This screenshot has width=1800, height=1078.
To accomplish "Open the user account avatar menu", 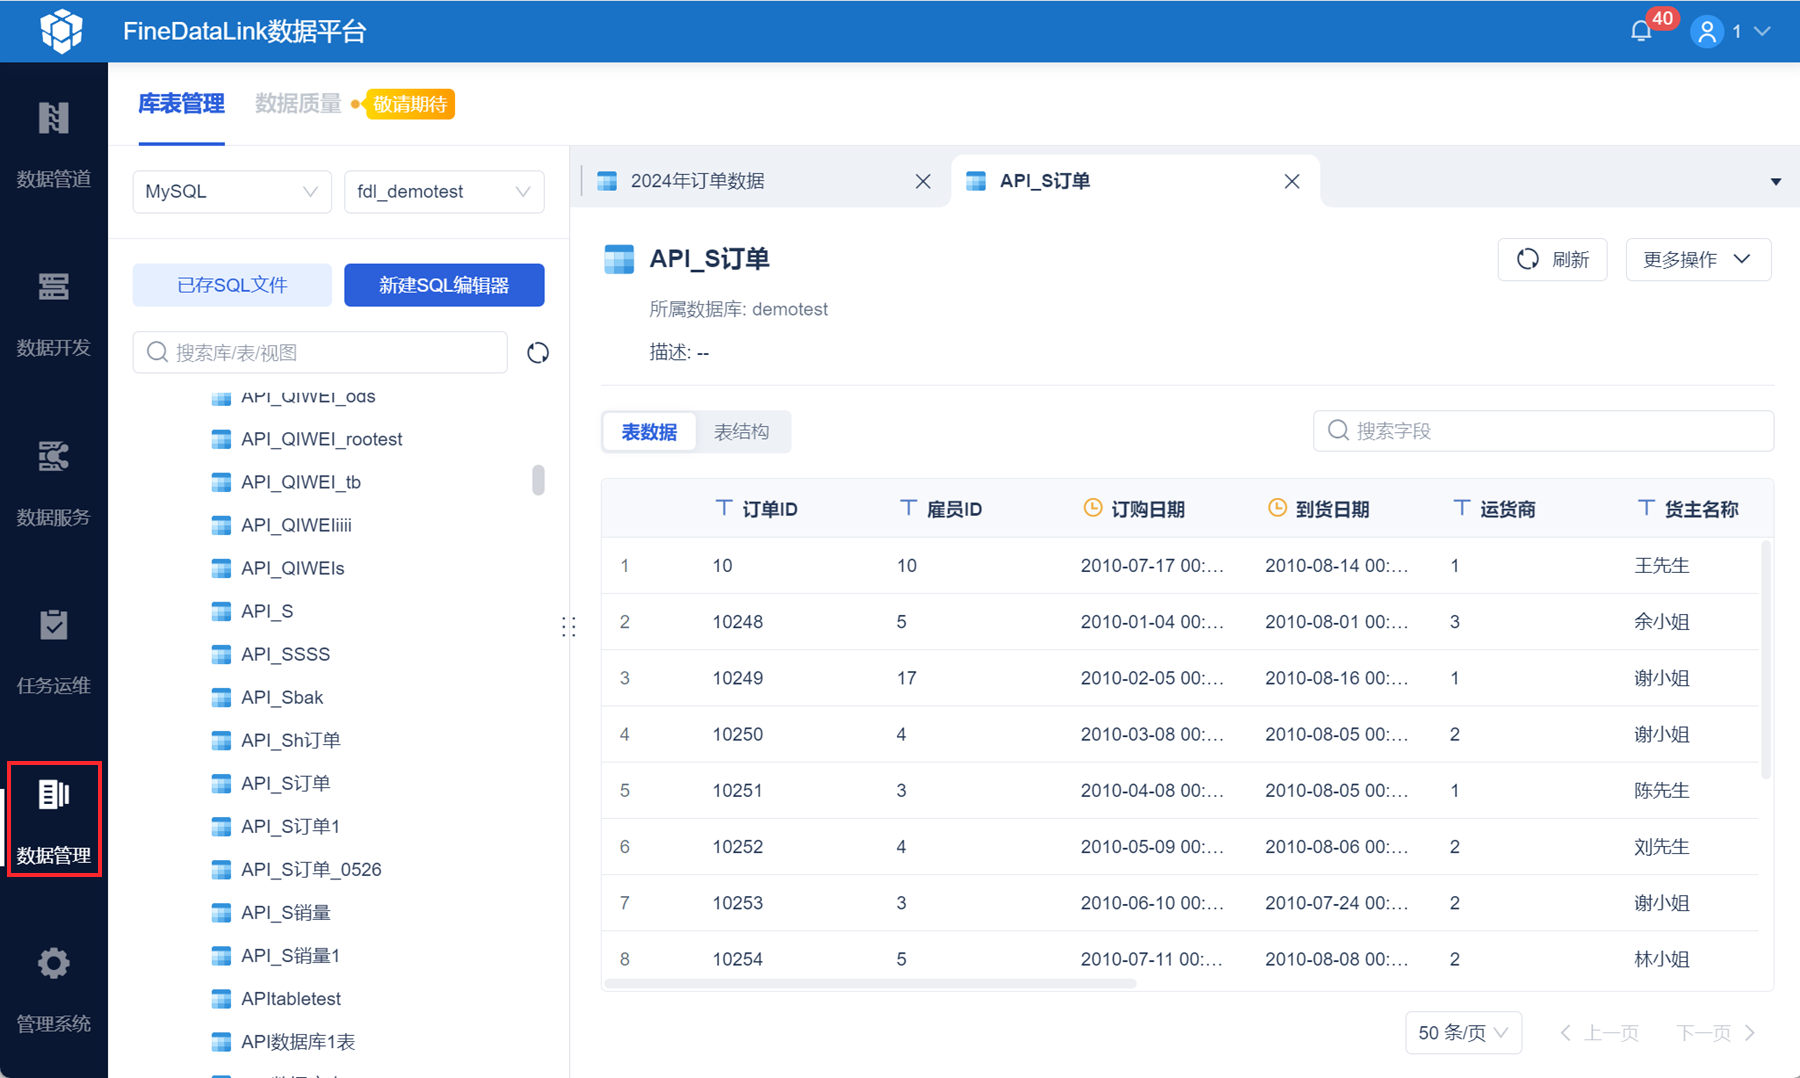I will (1707, 32).
